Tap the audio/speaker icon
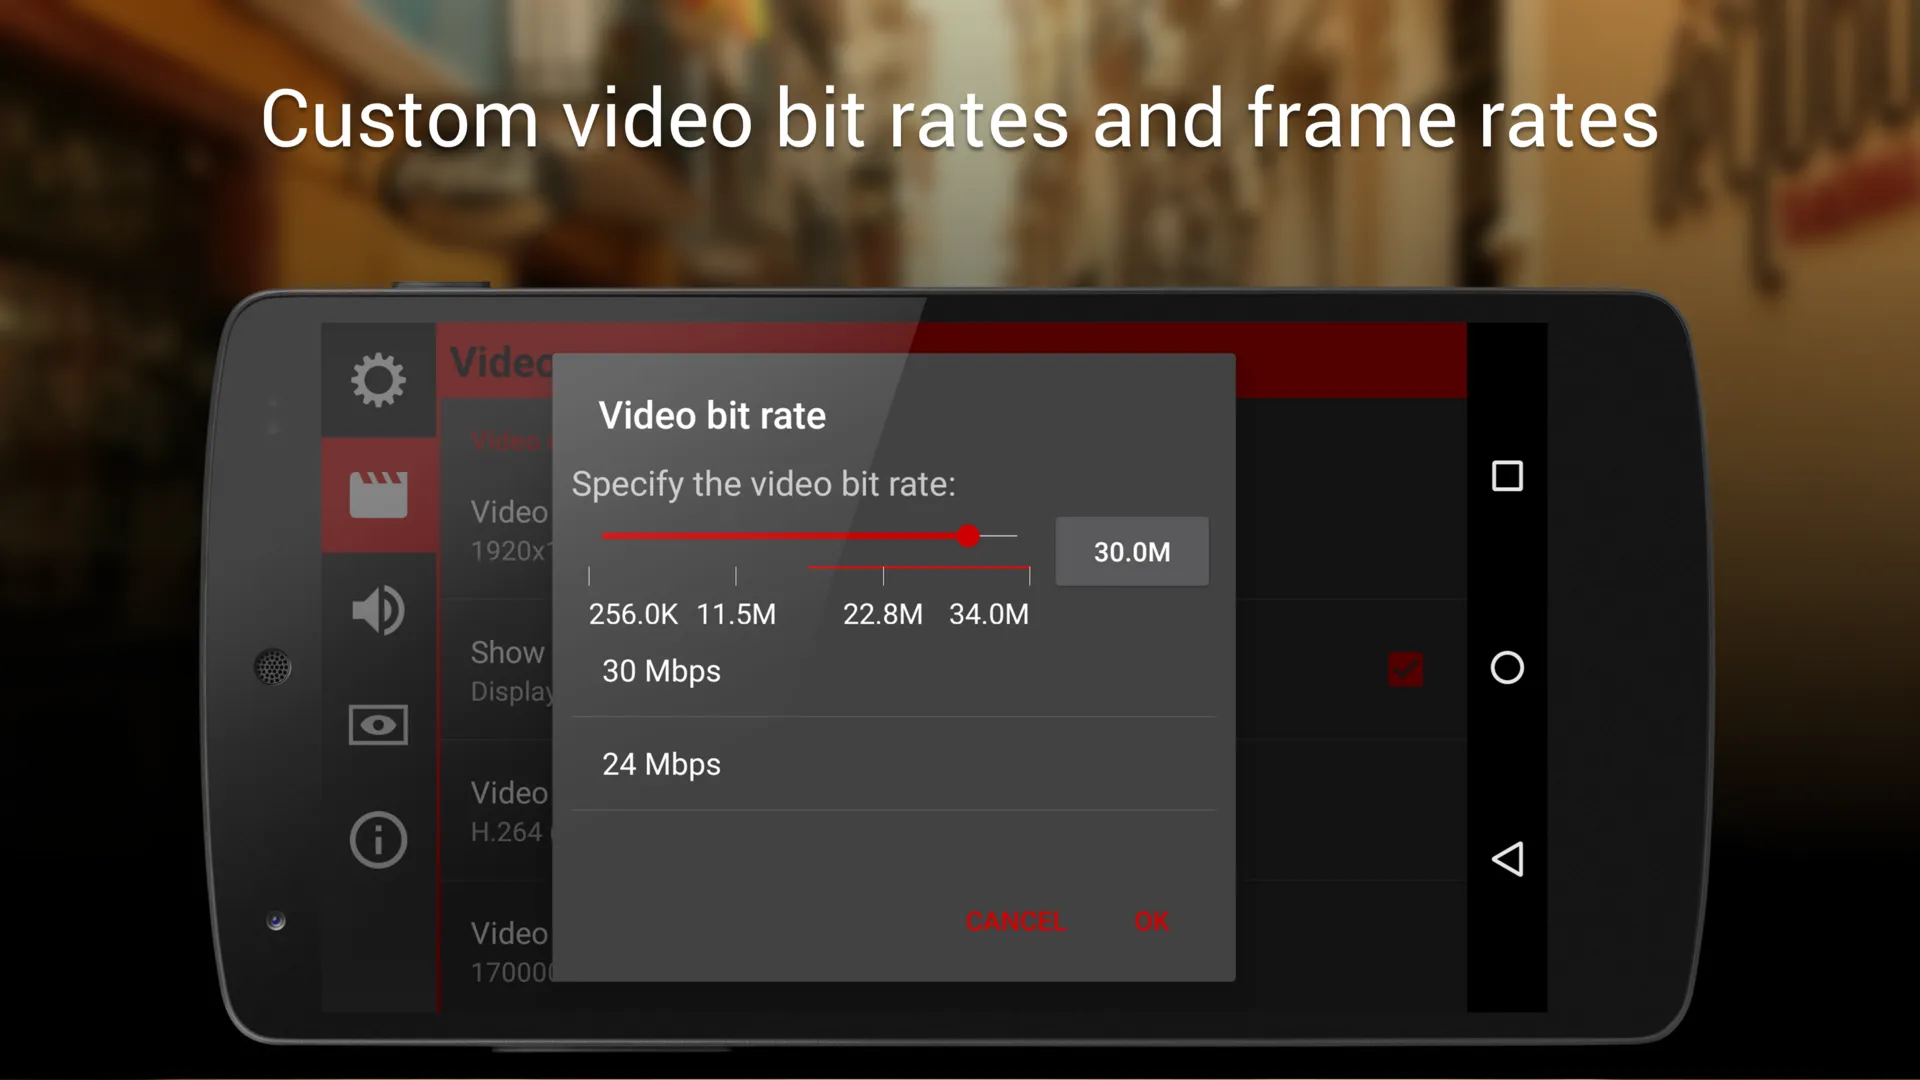The height and width of the screenshot is (1080, 1920). click(x=377, y=609)
